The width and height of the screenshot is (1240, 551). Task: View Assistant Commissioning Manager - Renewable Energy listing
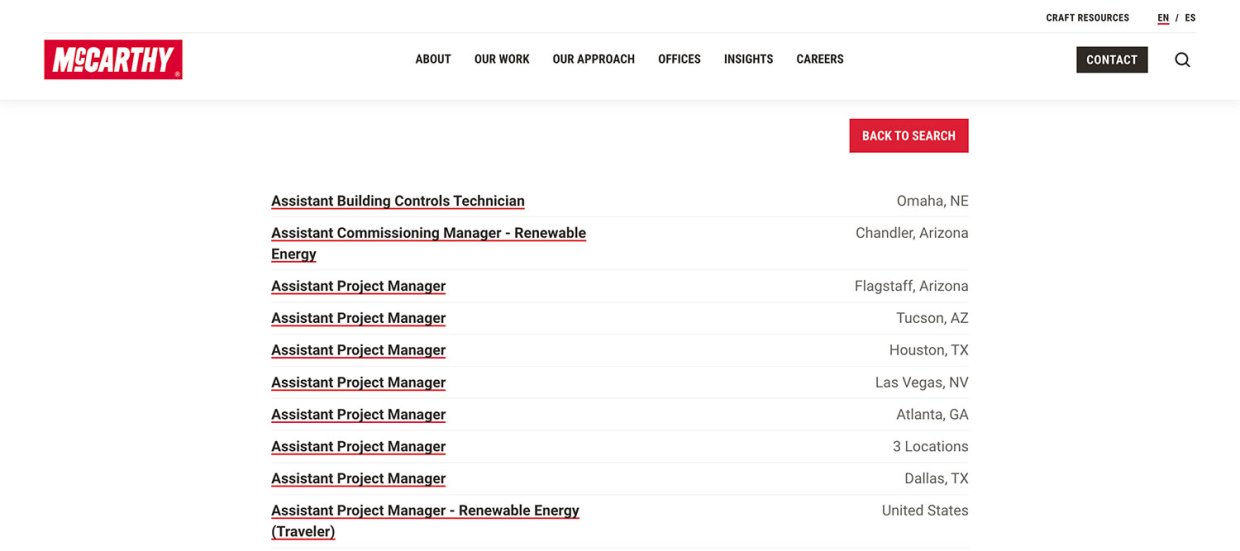428,233
